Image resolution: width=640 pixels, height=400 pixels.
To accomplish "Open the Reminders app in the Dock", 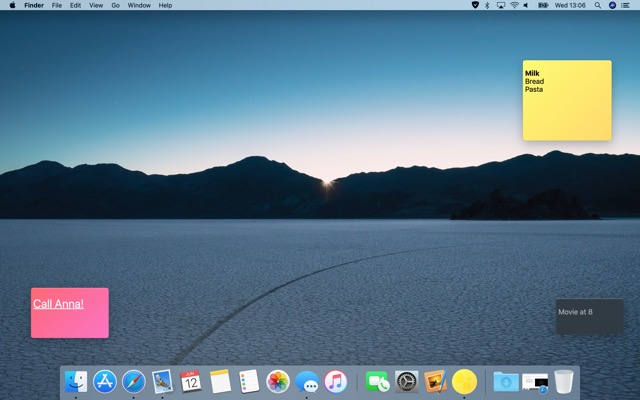I will tap(249, 382).
